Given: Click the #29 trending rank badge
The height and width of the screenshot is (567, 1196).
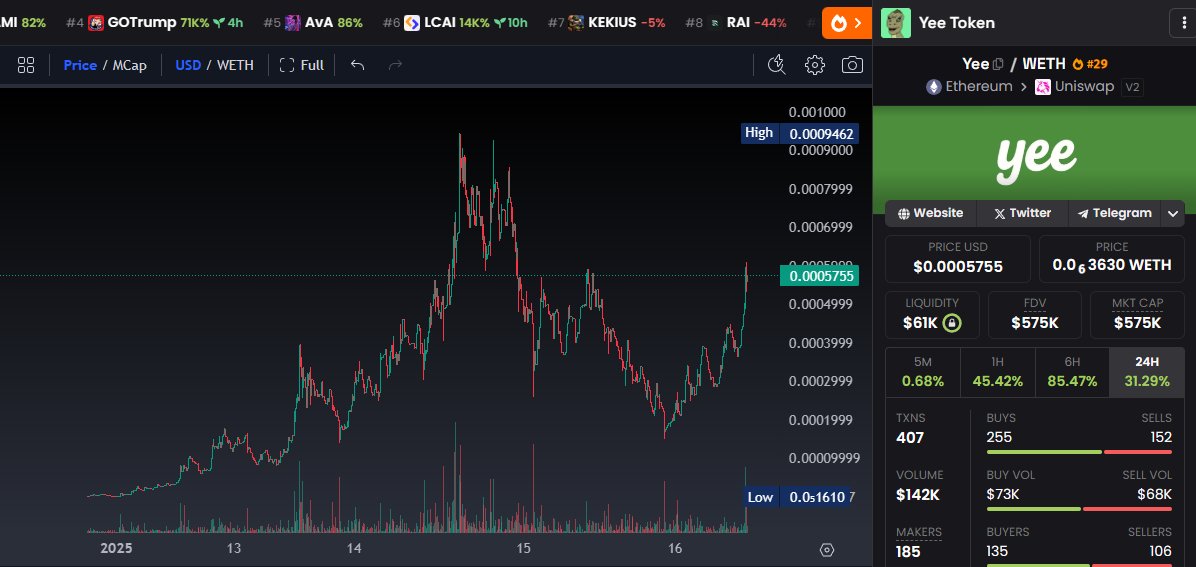Looking at the screenshot, I should pos(1089,64).
